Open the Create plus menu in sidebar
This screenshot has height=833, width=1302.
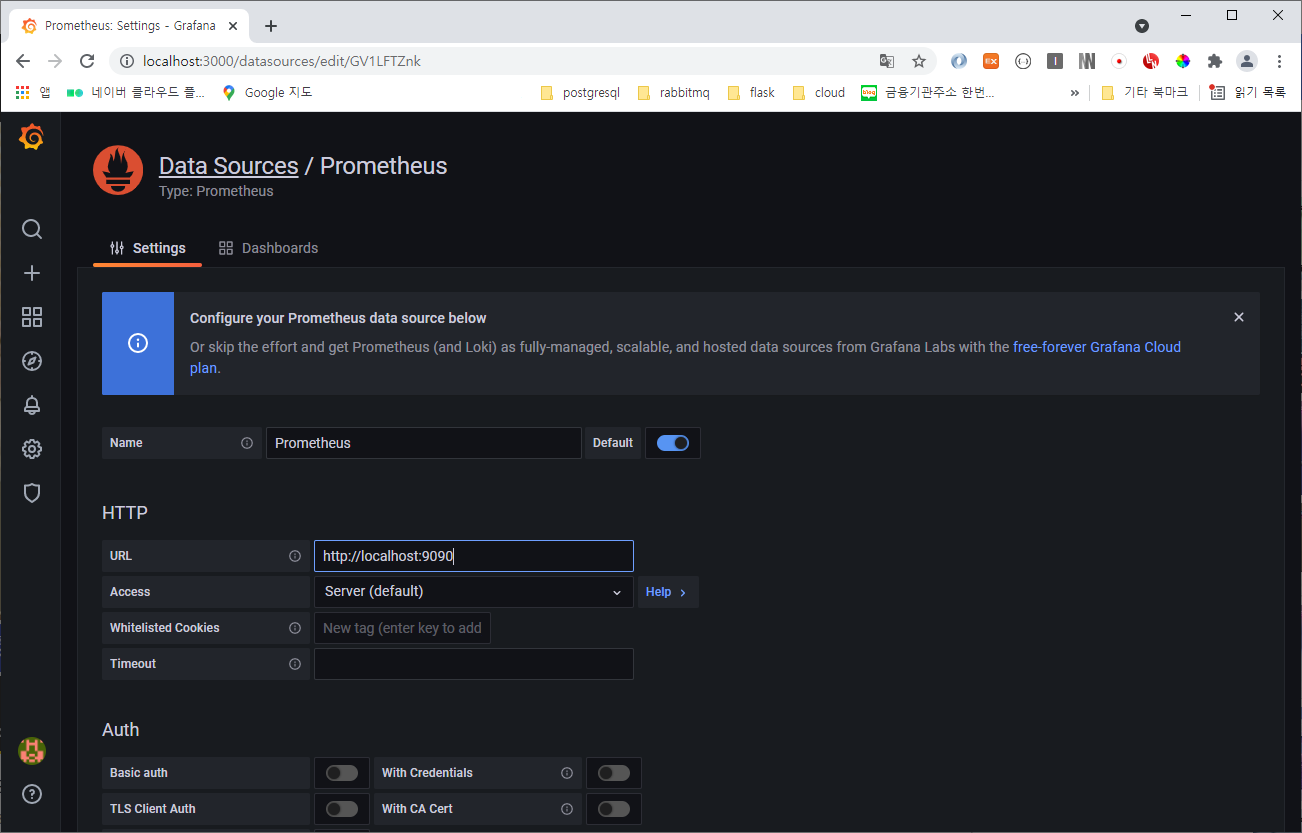click(x=32, y=273)
